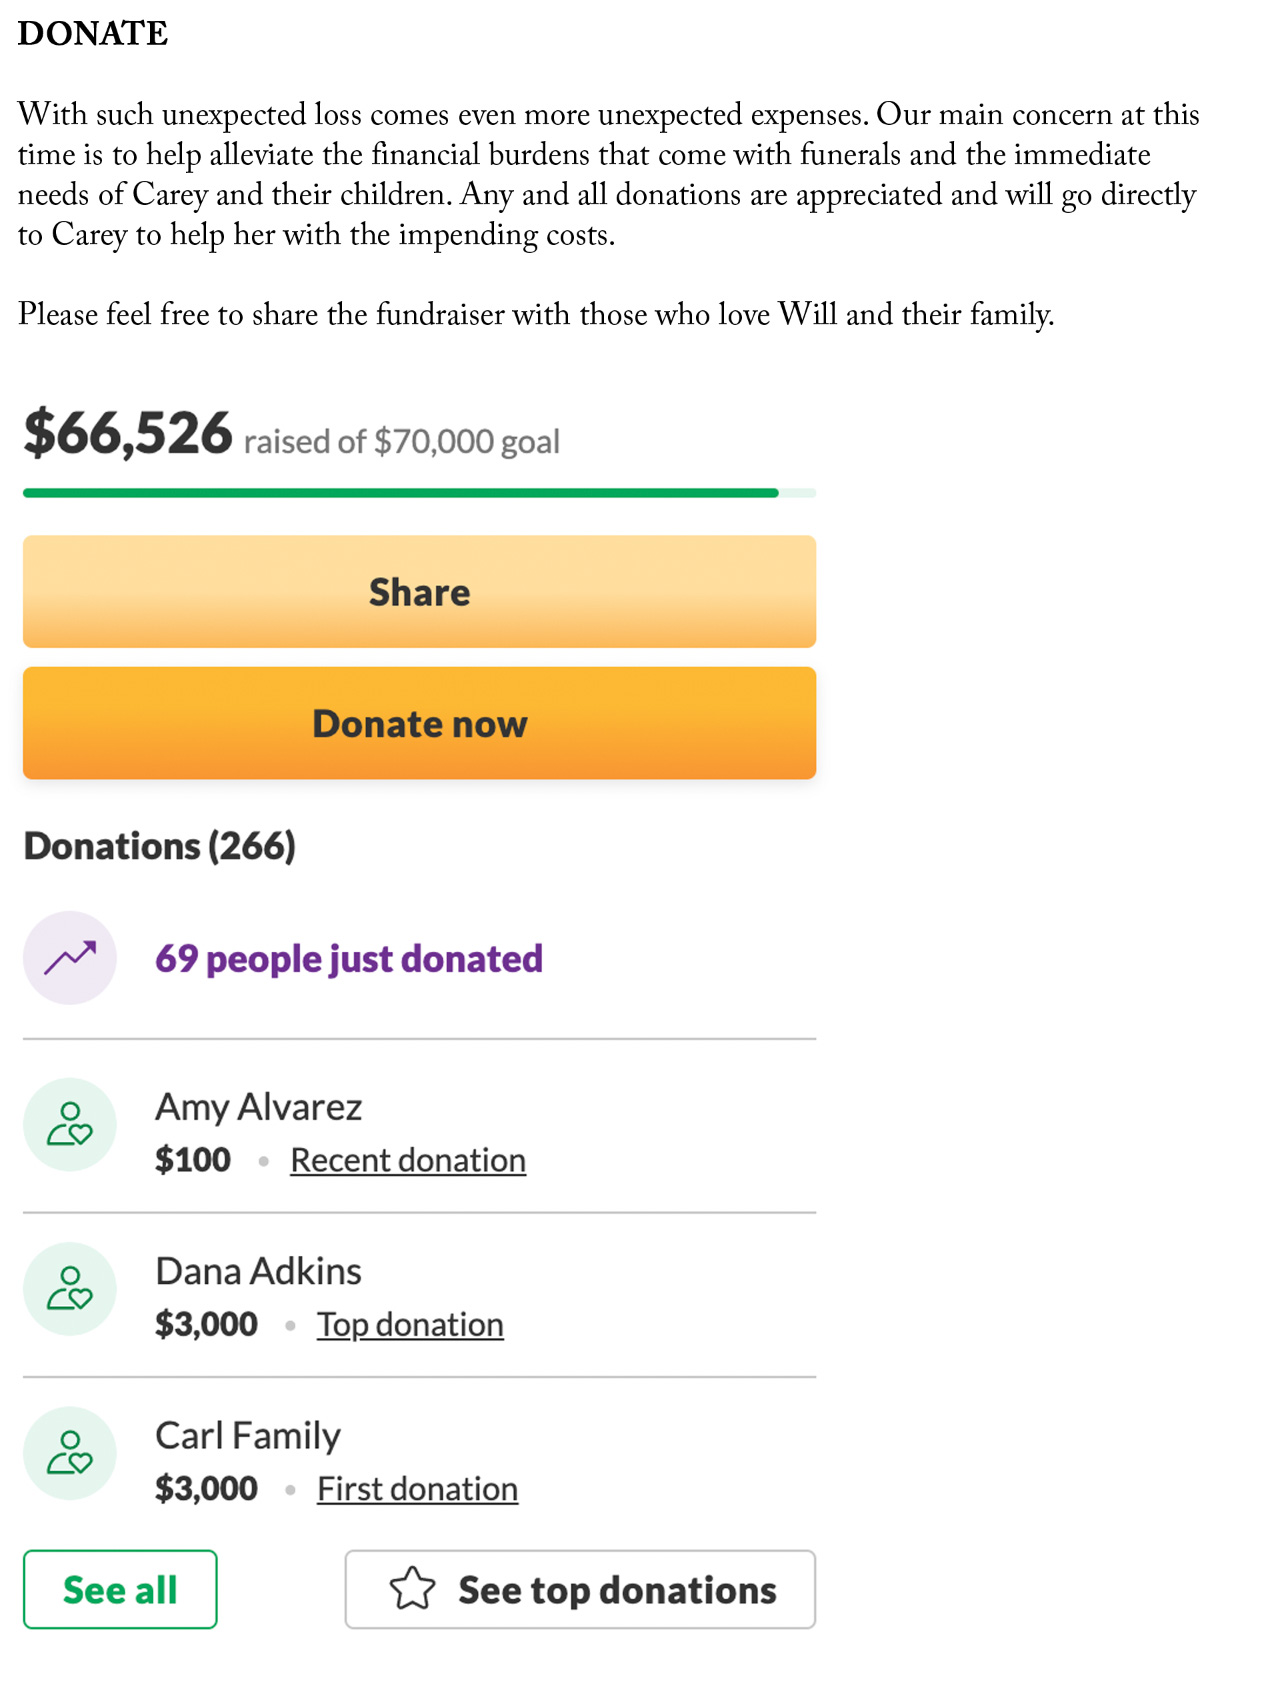Click the 69 people just donated text
This screenshot has width=1270, height=1694.
click(x=349, y=958)
